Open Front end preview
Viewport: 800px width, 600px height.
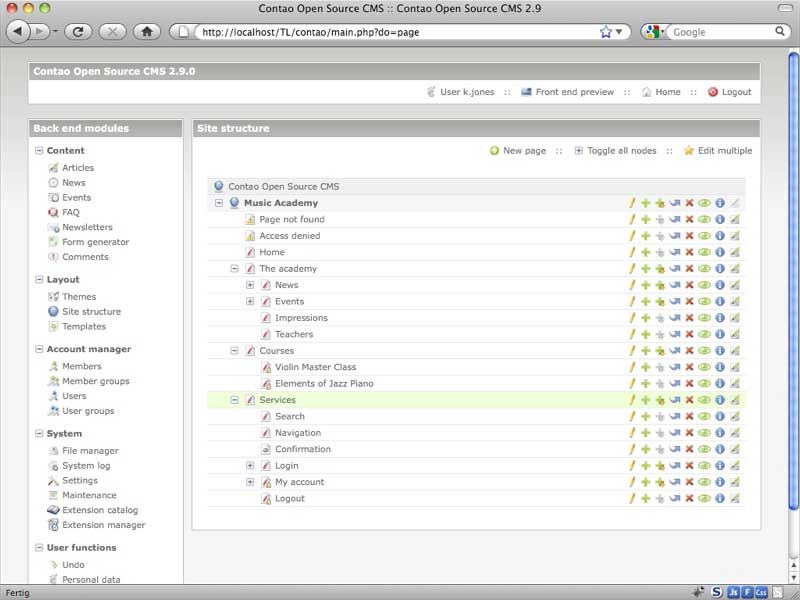click(x=574, y=92)
